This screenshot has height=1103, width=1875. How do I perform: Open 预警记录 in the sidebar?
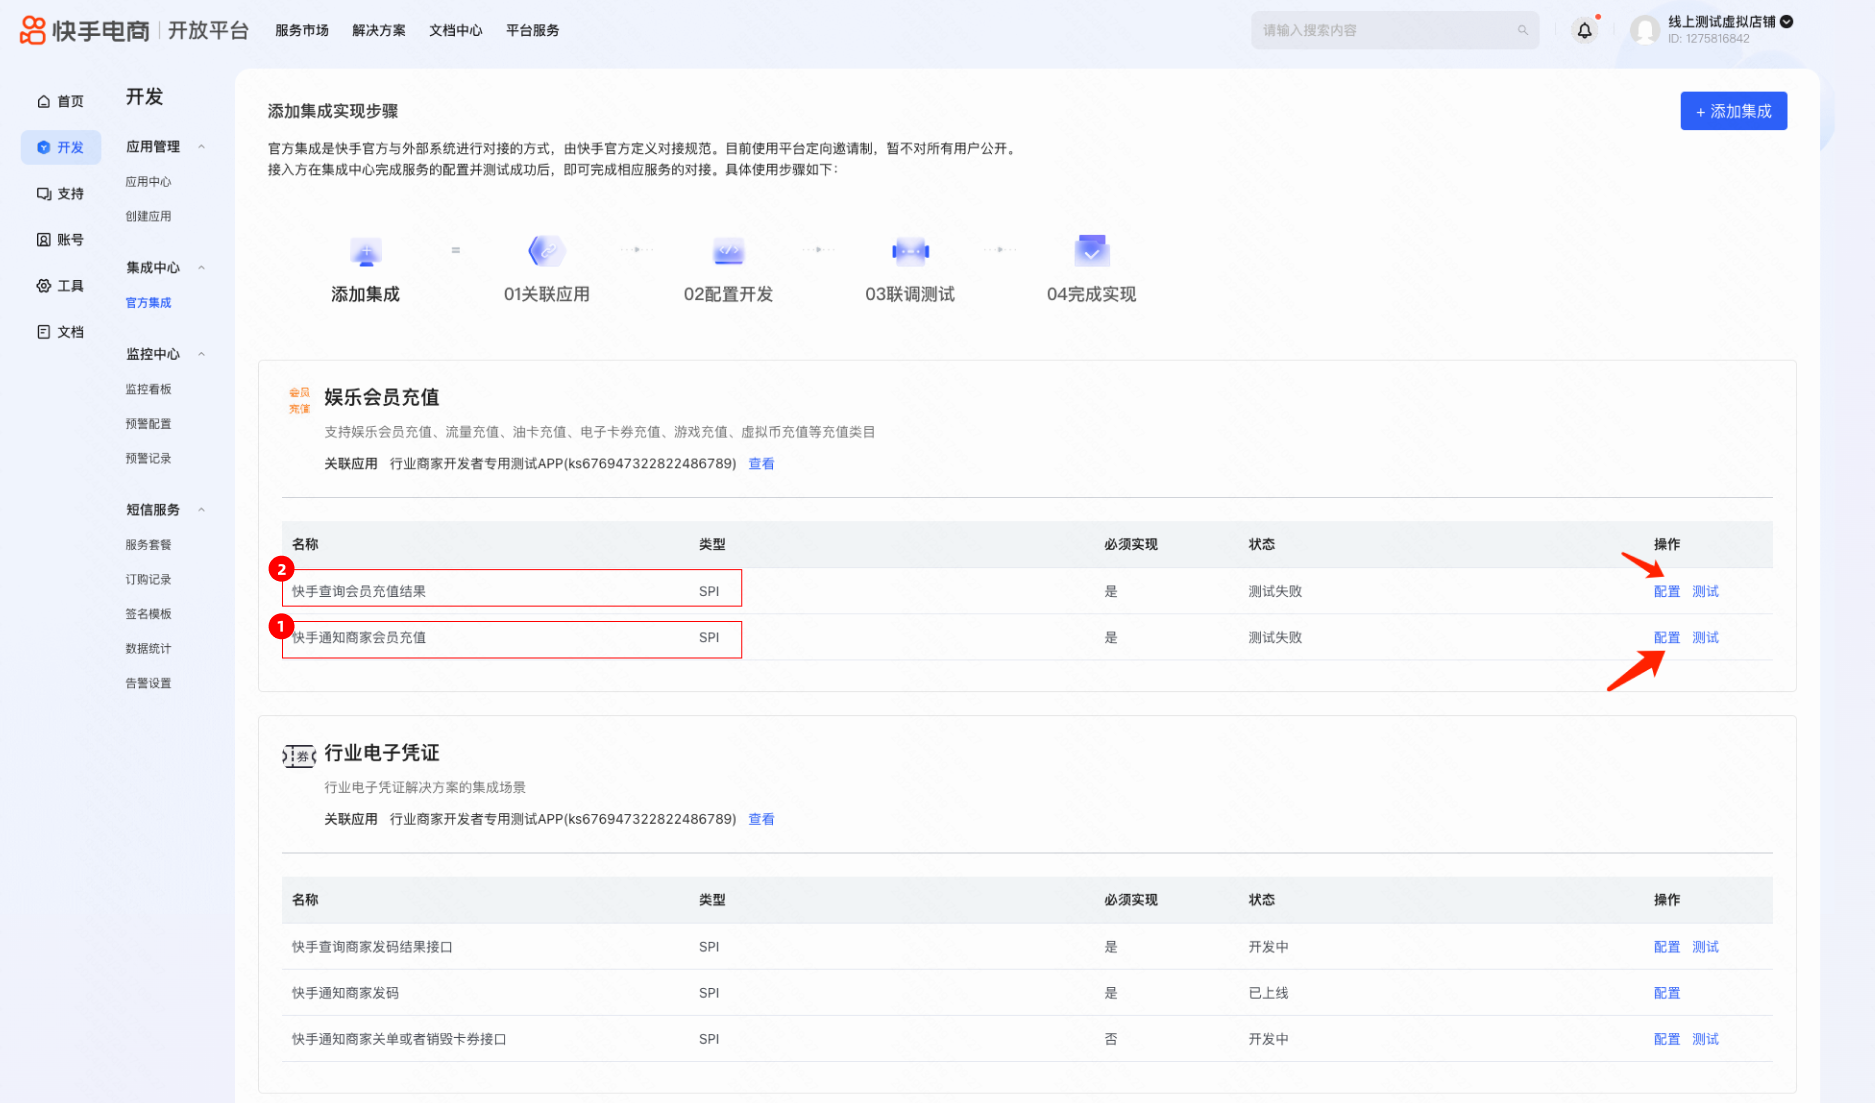coord(148,458)
